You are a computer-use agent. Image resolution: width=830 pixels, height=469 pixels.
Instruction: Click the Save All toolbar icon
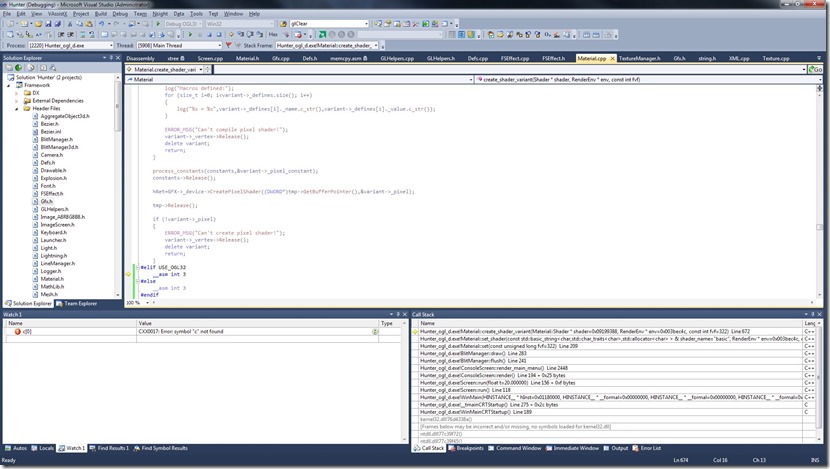click(58, 24)
